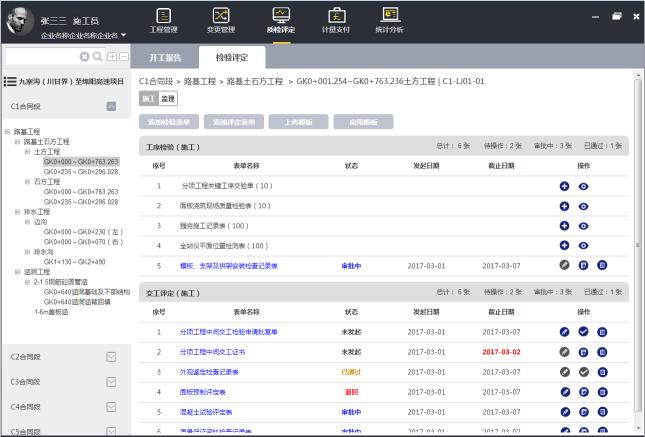Open the 计量支付 module icon
Viewport: 645px width, 437px height.
coord(336,21)
